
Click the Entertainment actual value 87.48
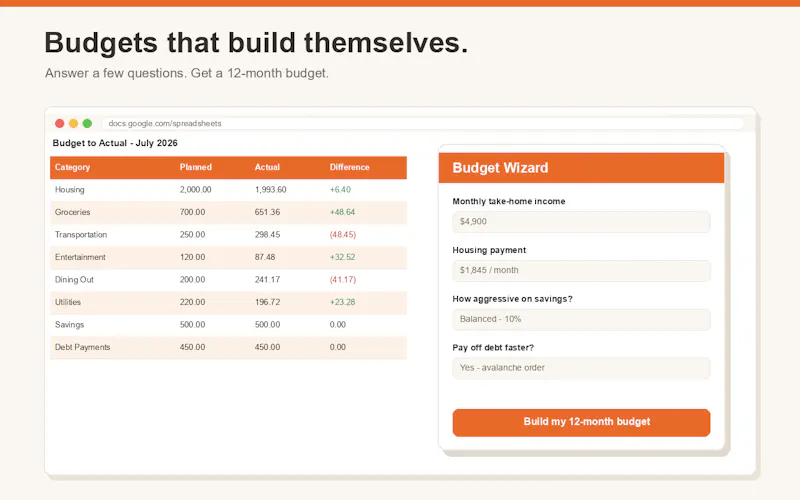click(x=265, y=257)
